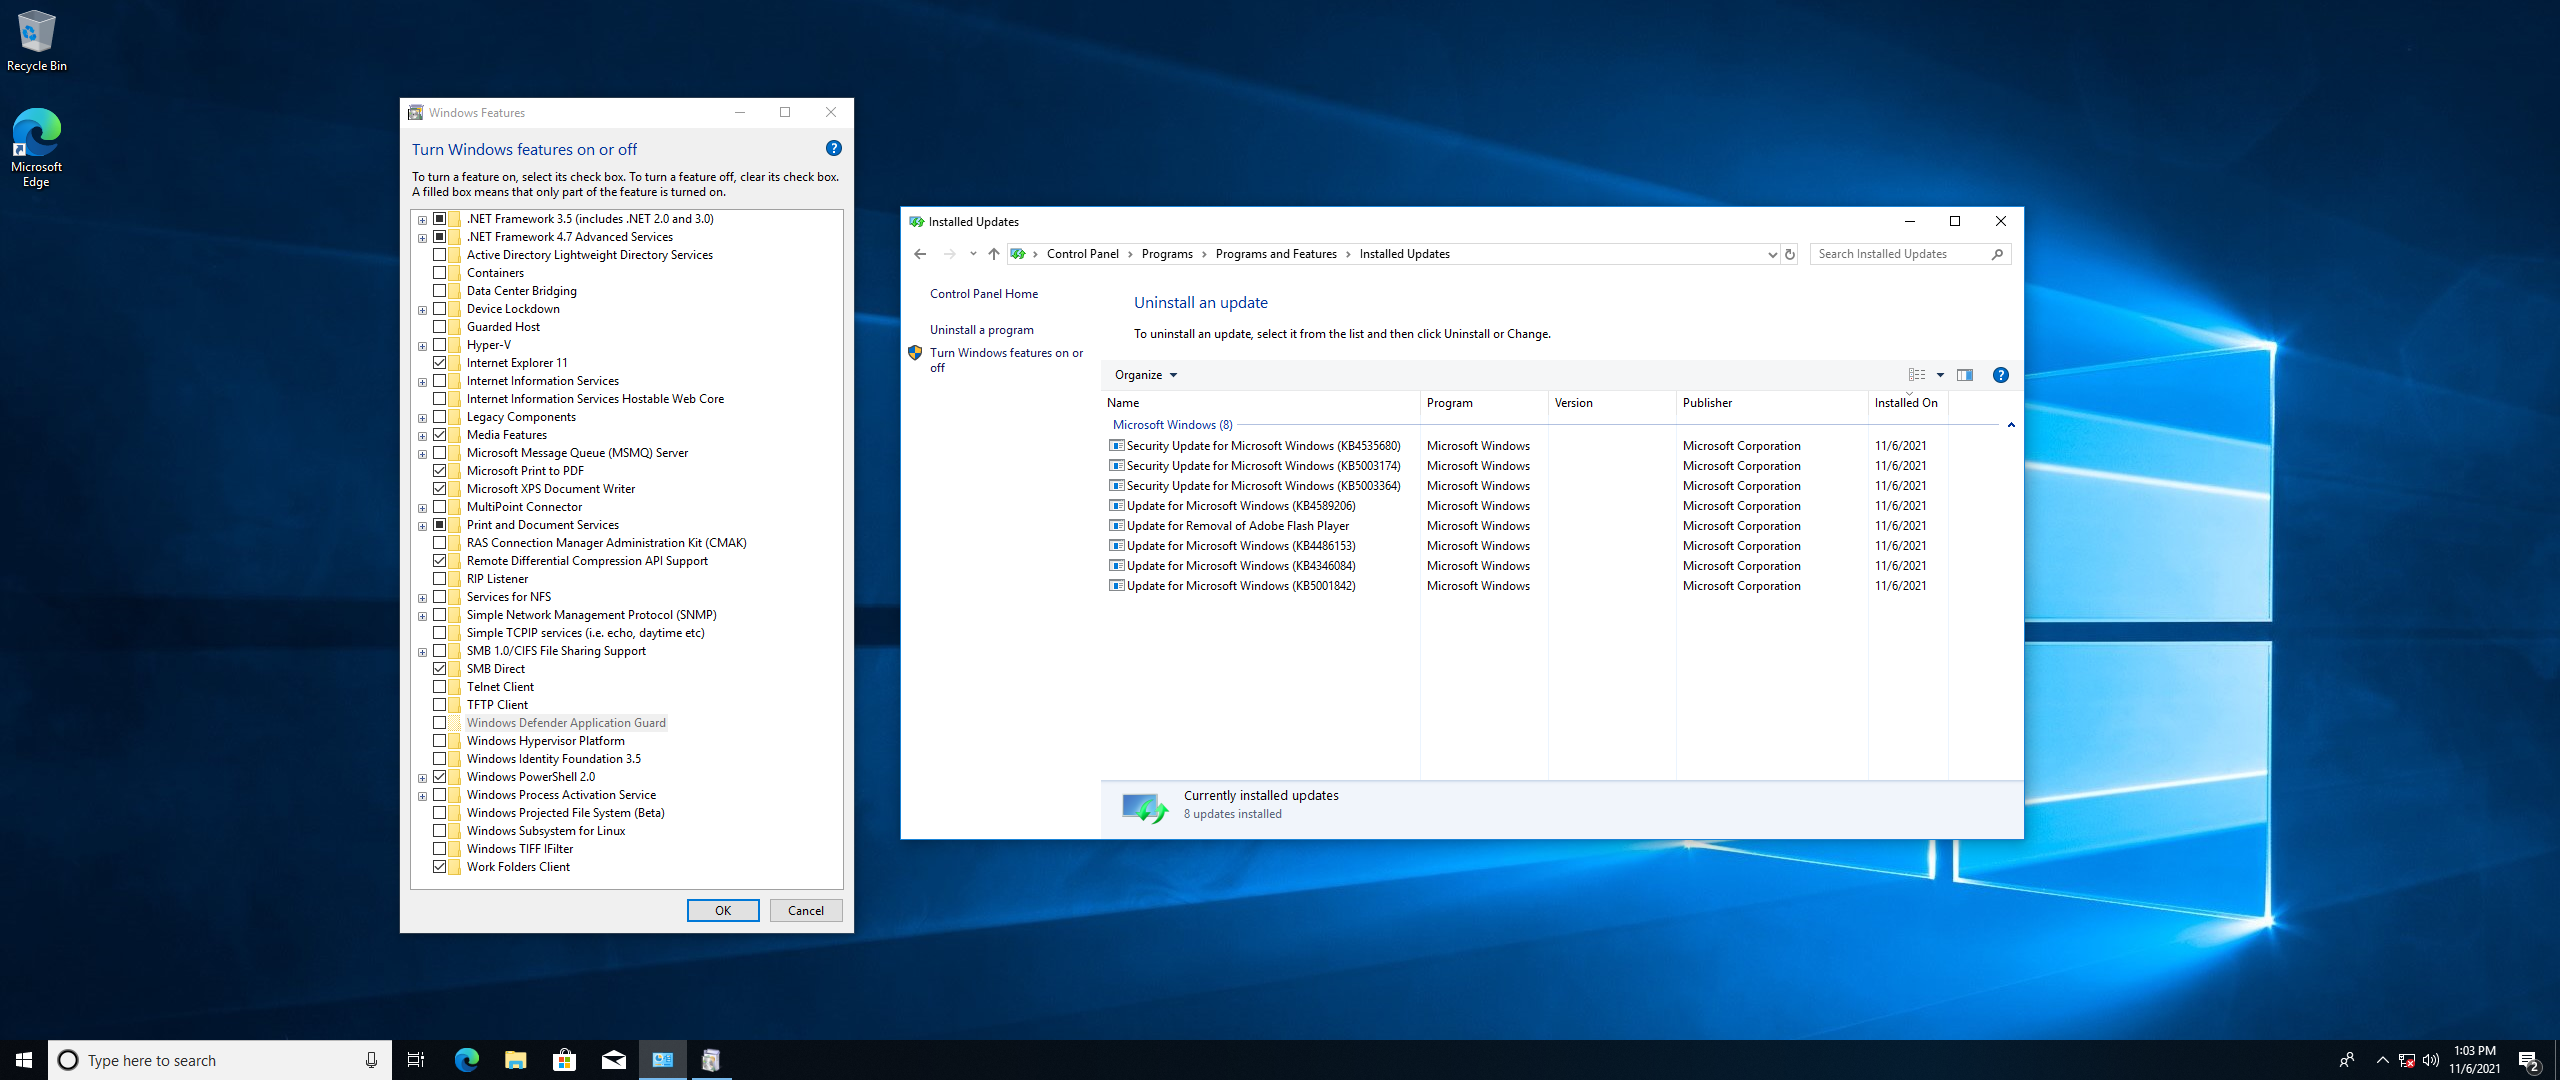The image size is (2560, 1080).
Task: Launch the Microsoft Edge desktop shortcut
Action: [36, 148]
